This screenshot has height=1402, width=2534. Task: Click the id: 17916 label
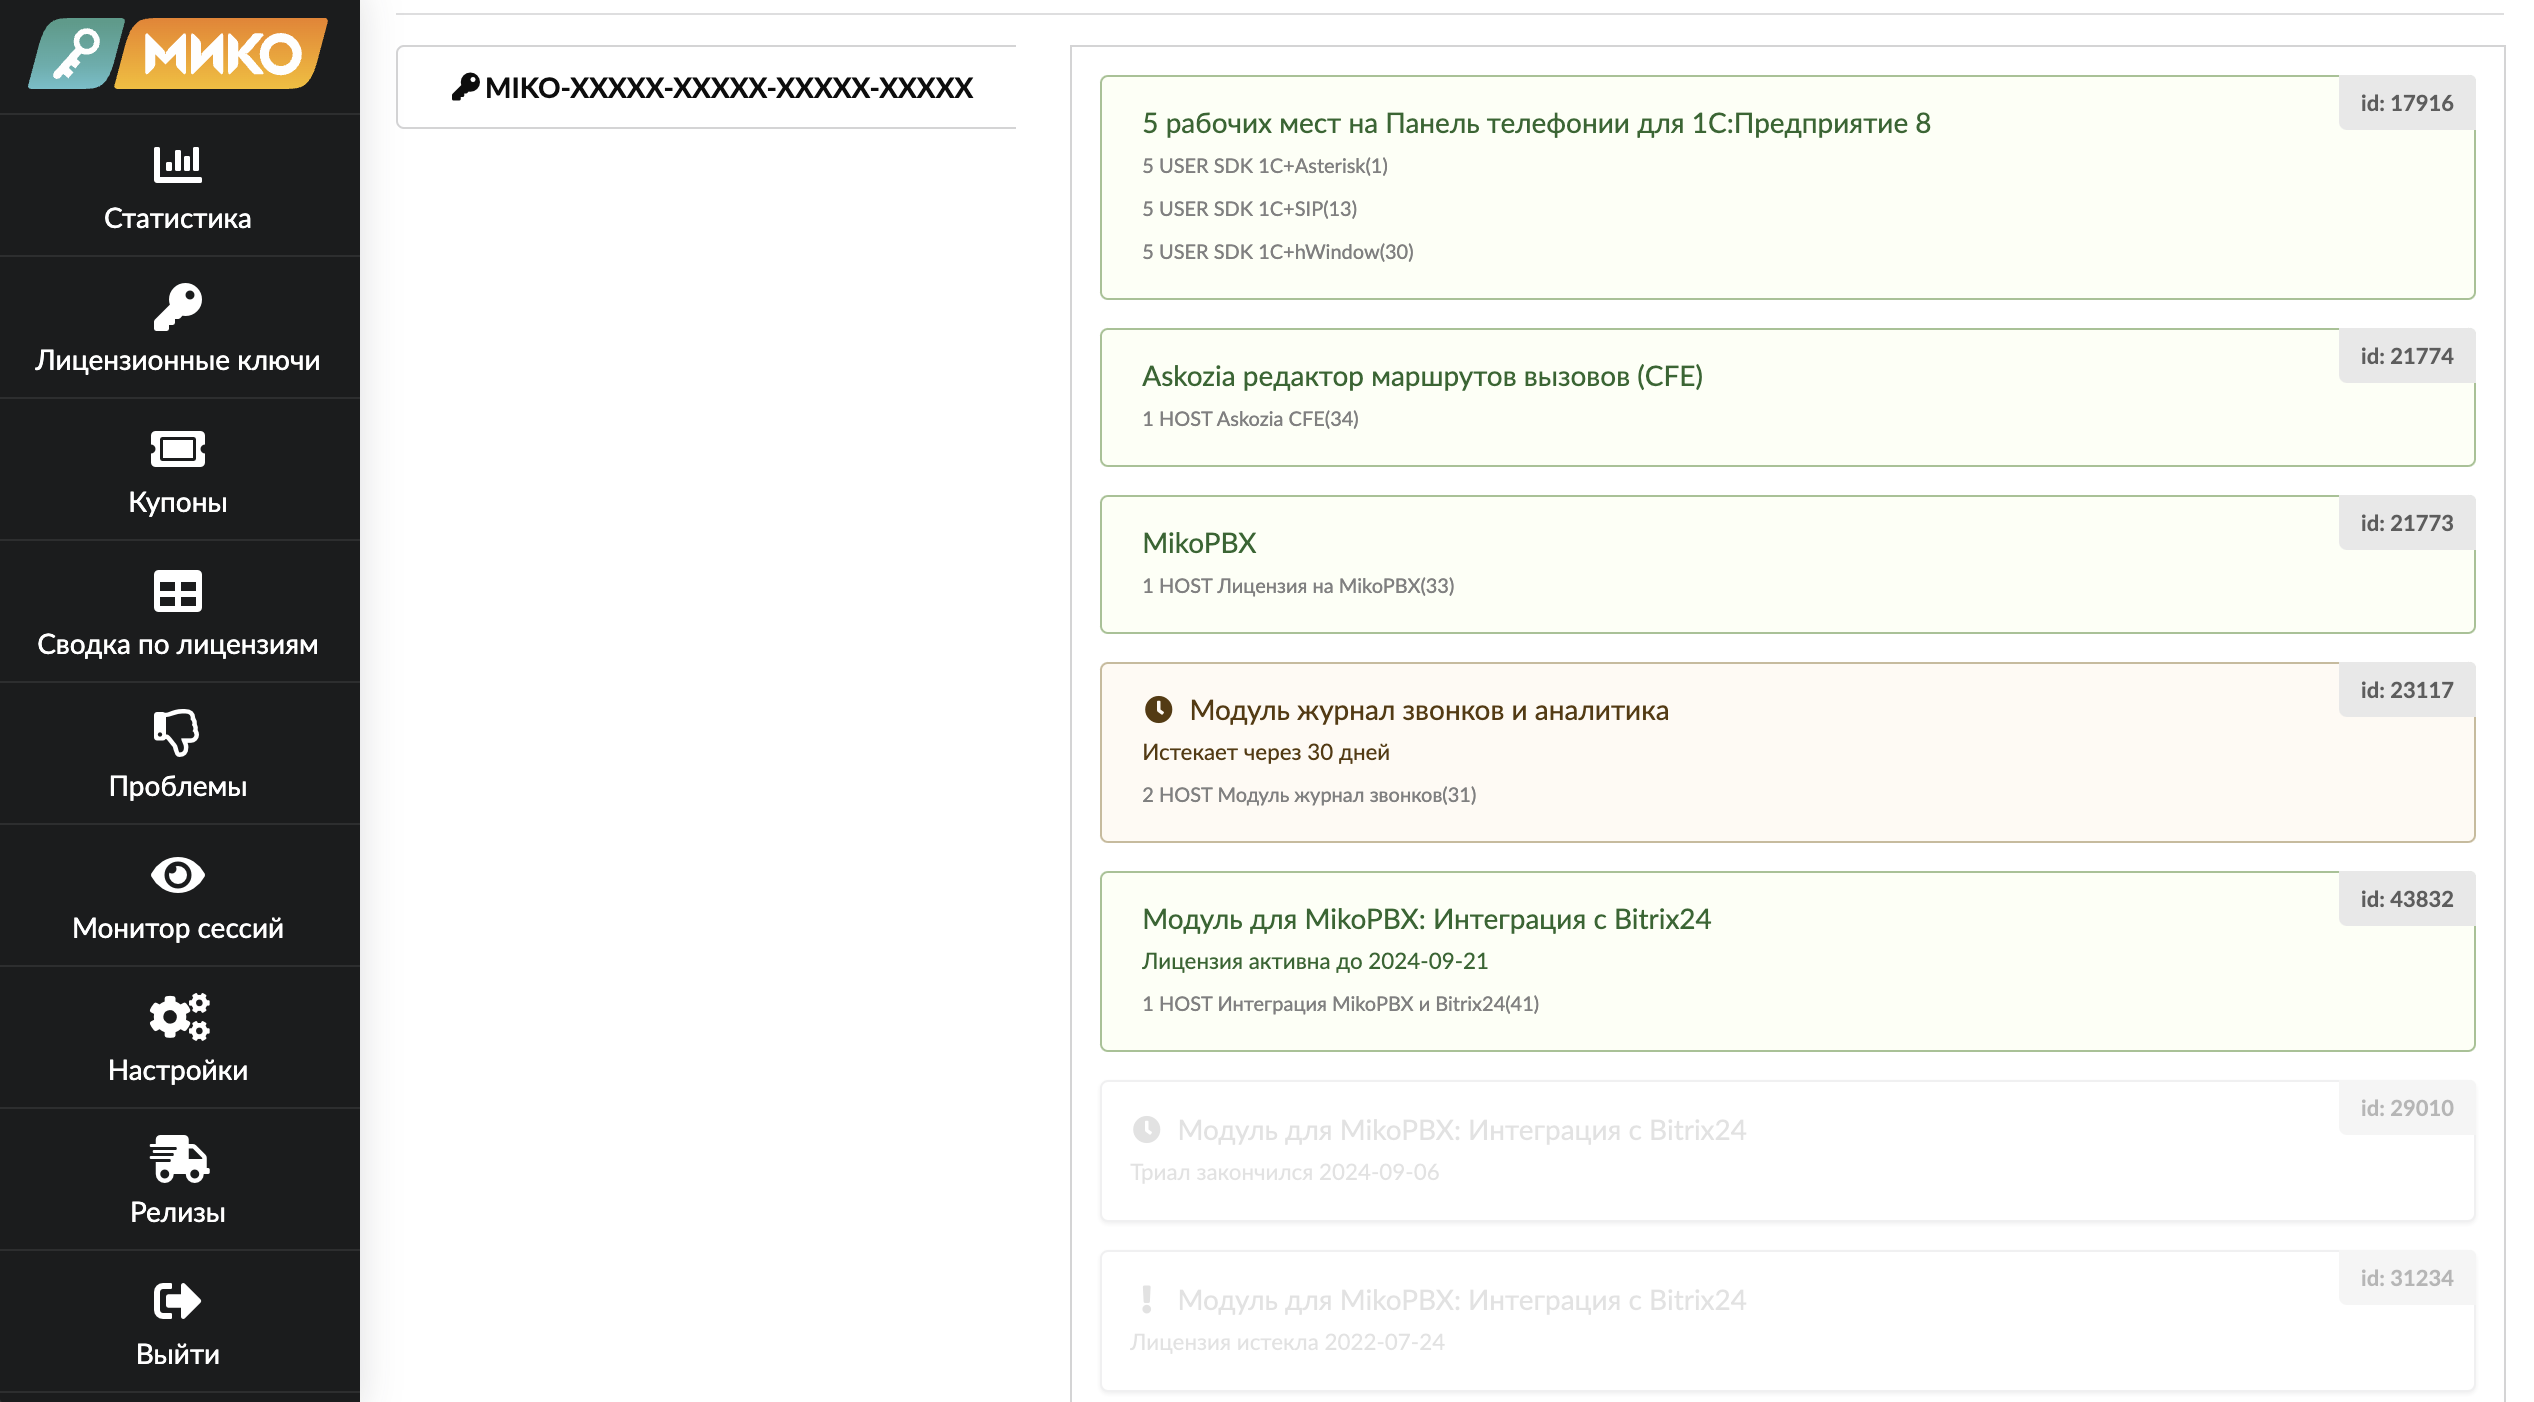[x=2406, y=103]
